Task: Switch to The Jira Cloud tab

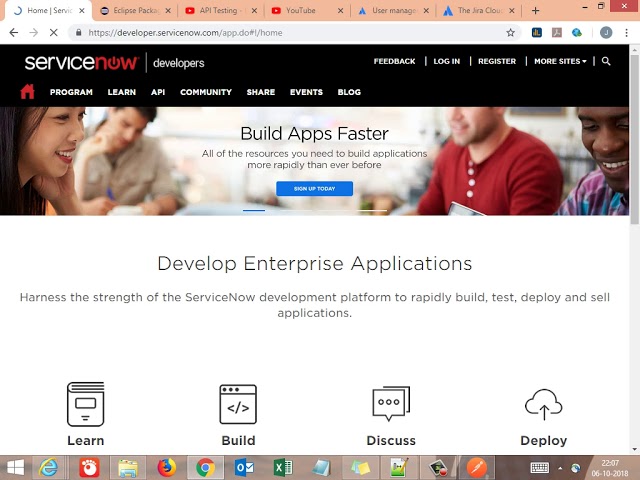Action: [x=478, y=11]
